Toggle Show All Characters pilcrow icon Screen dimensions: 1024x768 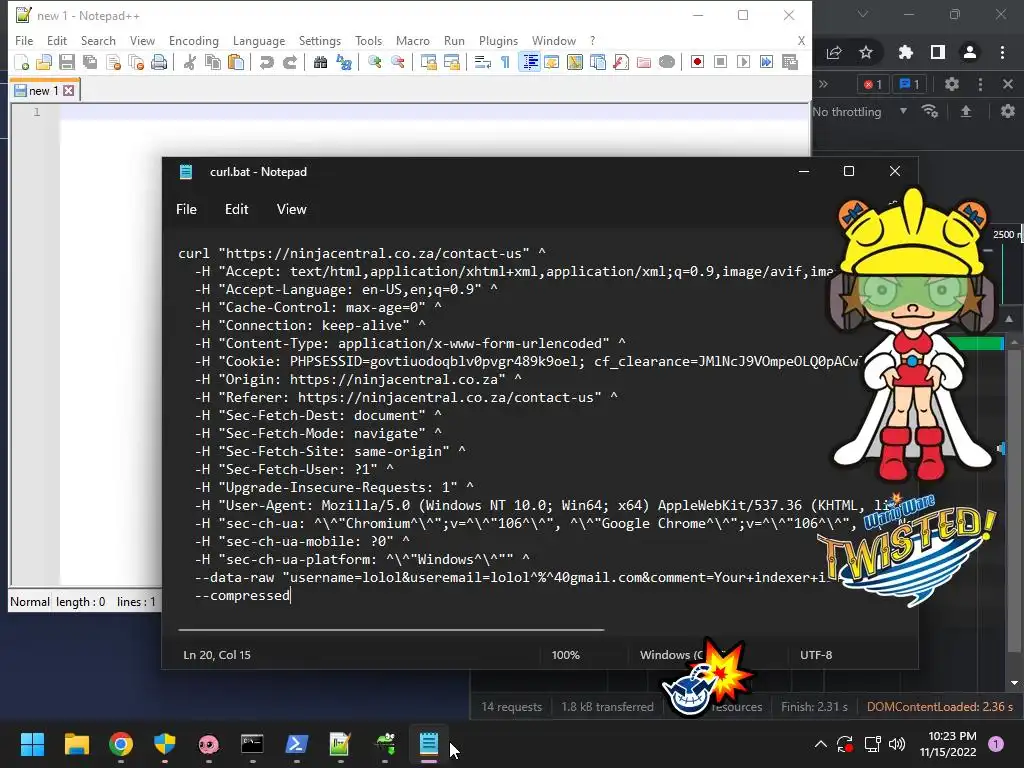tap(505, 62)
